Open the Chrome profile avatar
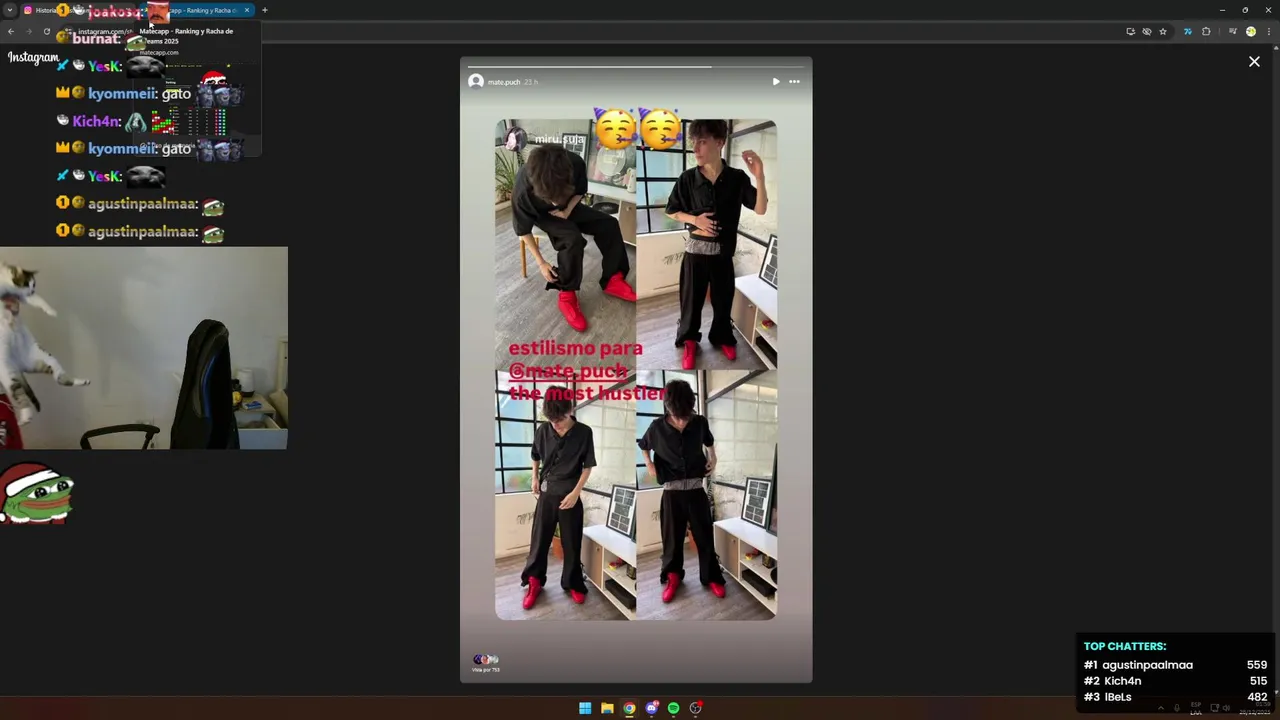Viewport: 1280px width, 720px height. pos(1251,31)
